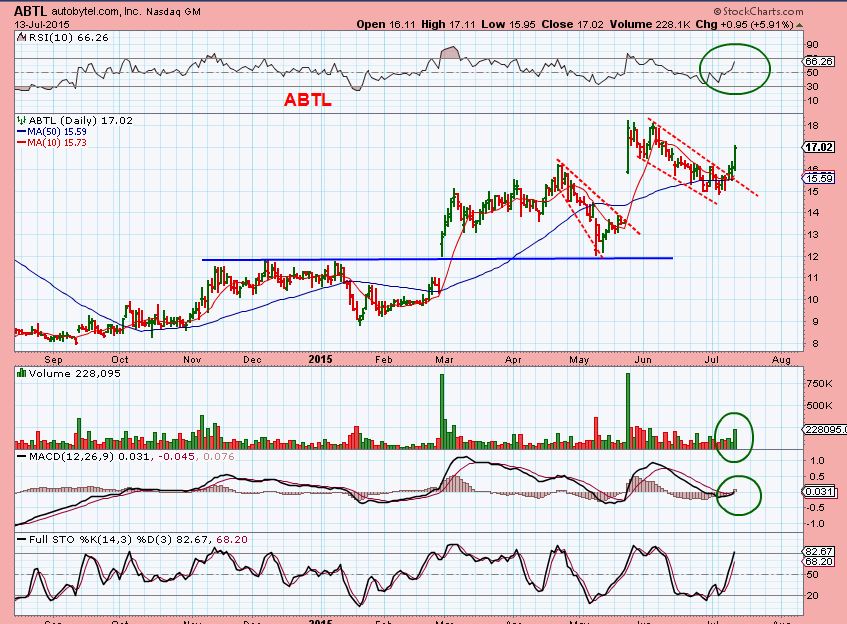The height and width of the screenshot is (624, 847).
Task: Click the 750K level on the volume axis
Action: (x=819, y=384)
